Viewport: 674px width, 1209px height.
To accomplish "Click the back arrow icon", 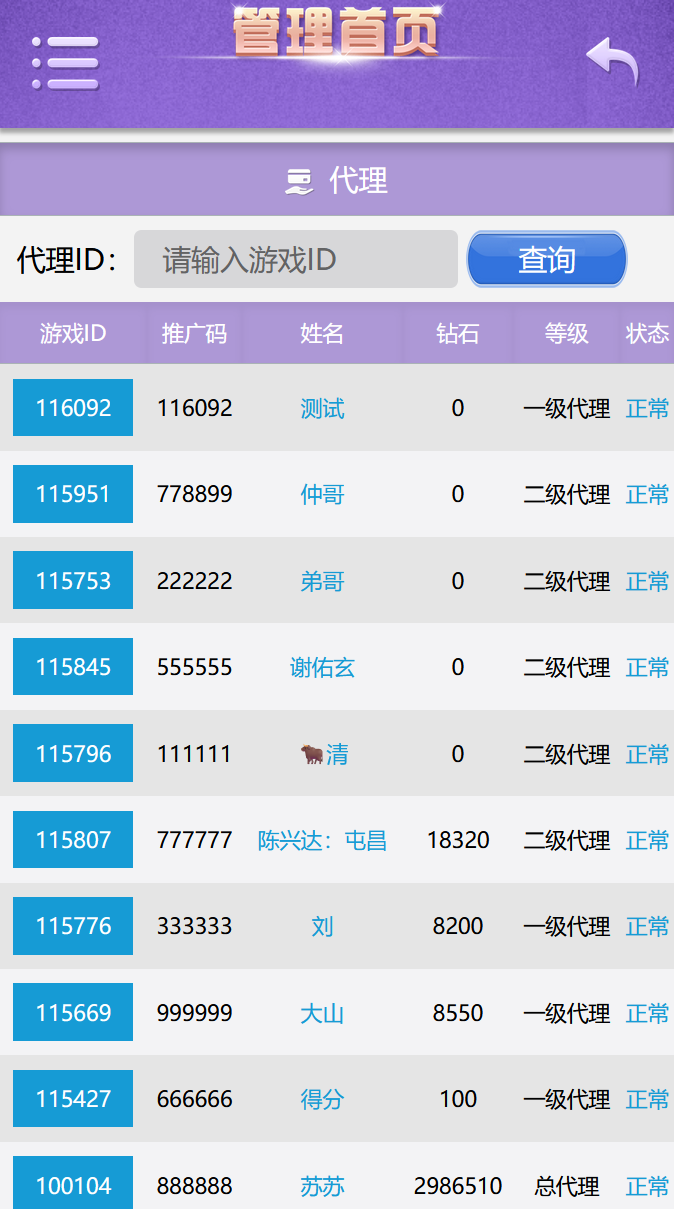I will (x=612, y=61).
